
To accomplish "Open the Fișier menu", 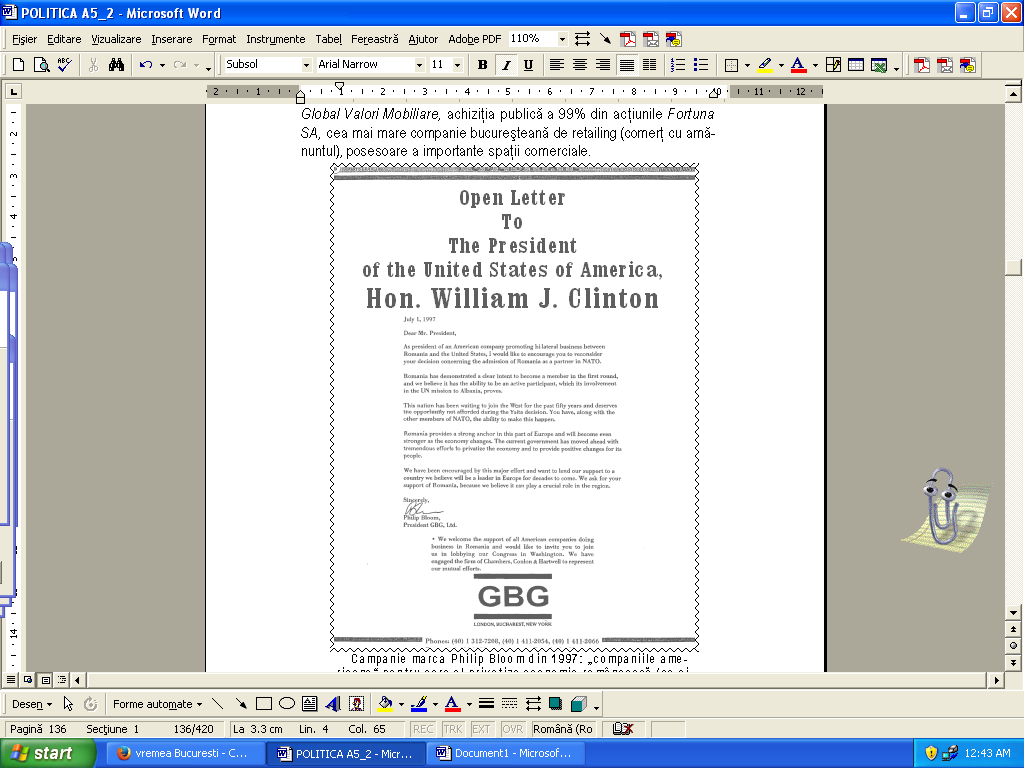I will coord(24,39).
